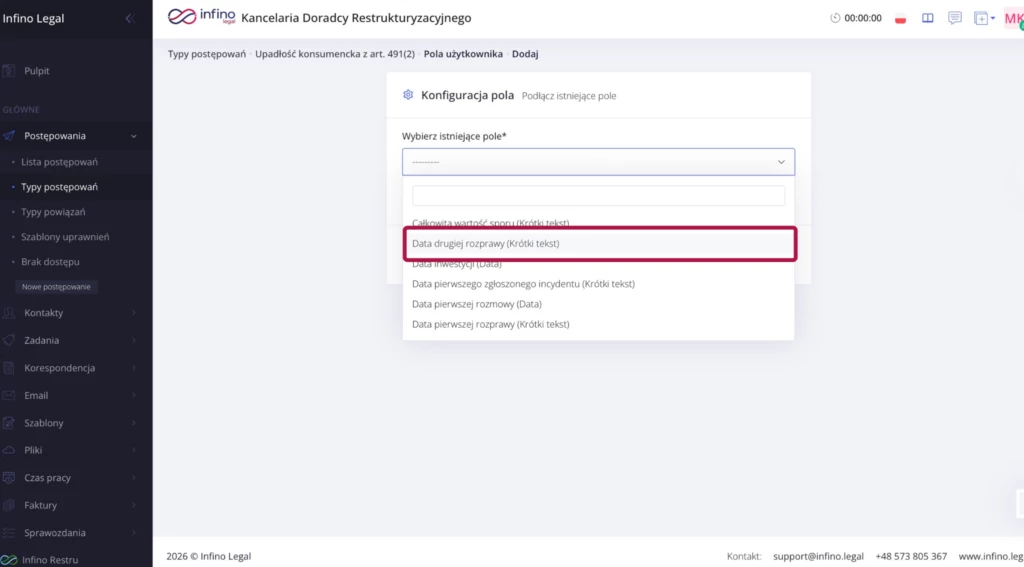Viewport: 1024px width, 567px height.
Task: Click the +48 573 805 367 phone number
Action: (x=911, y=557)
